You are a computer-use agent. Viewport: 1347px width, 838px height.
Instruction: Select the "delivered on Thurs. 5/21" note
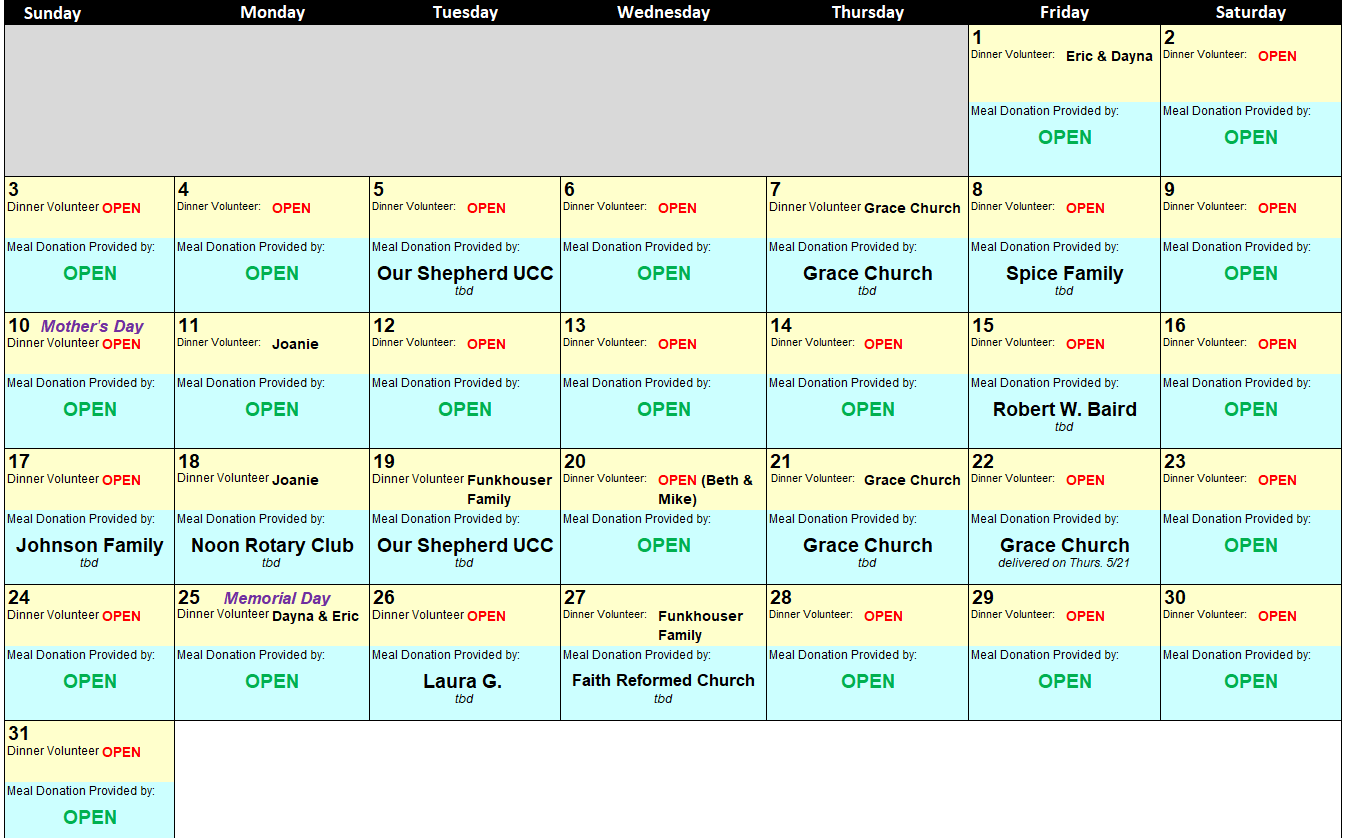point(1064,563)
